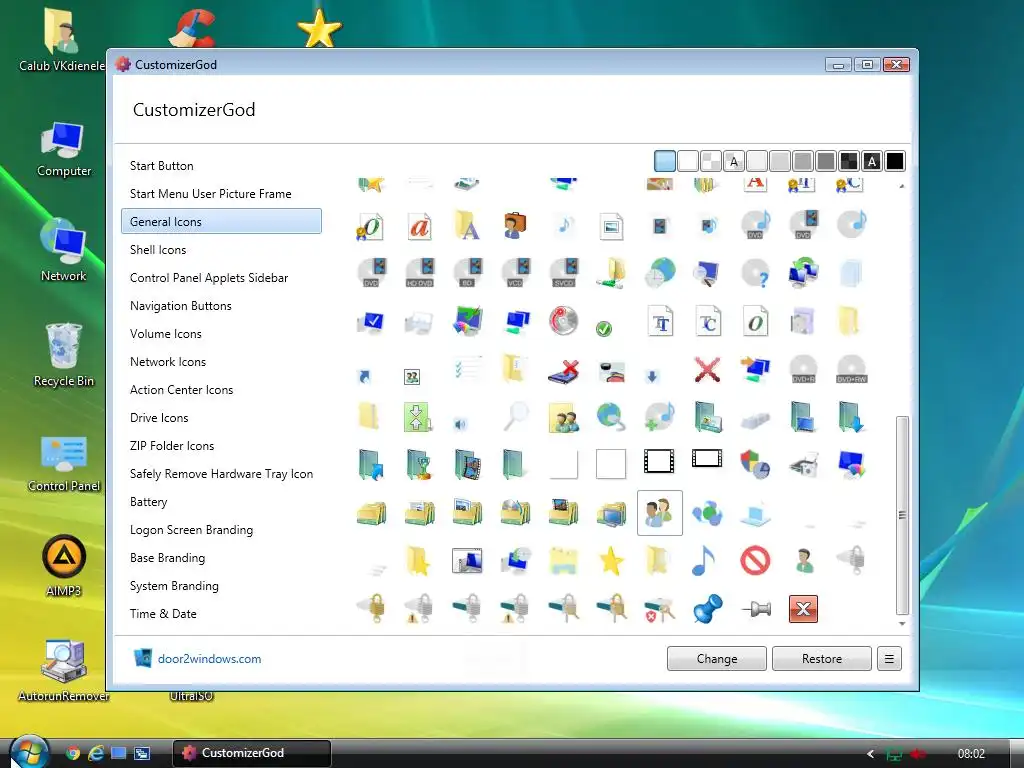The height and width of the screenshot is (768, 1024).
Task: Click the scrollbar up arrow
Action: 902,186
